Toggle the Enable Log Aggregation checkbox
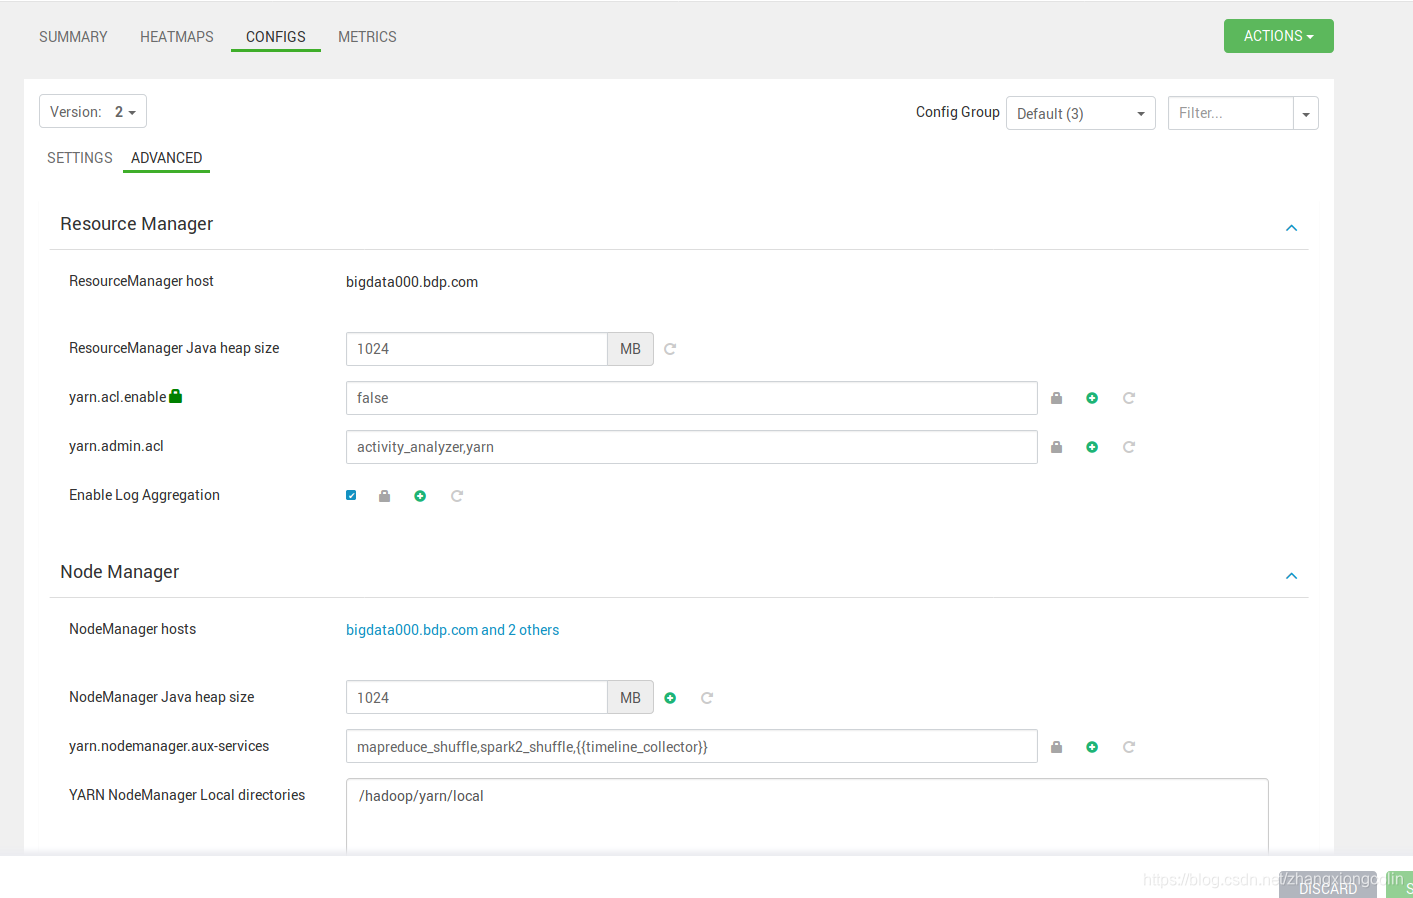 coord(351,495)
